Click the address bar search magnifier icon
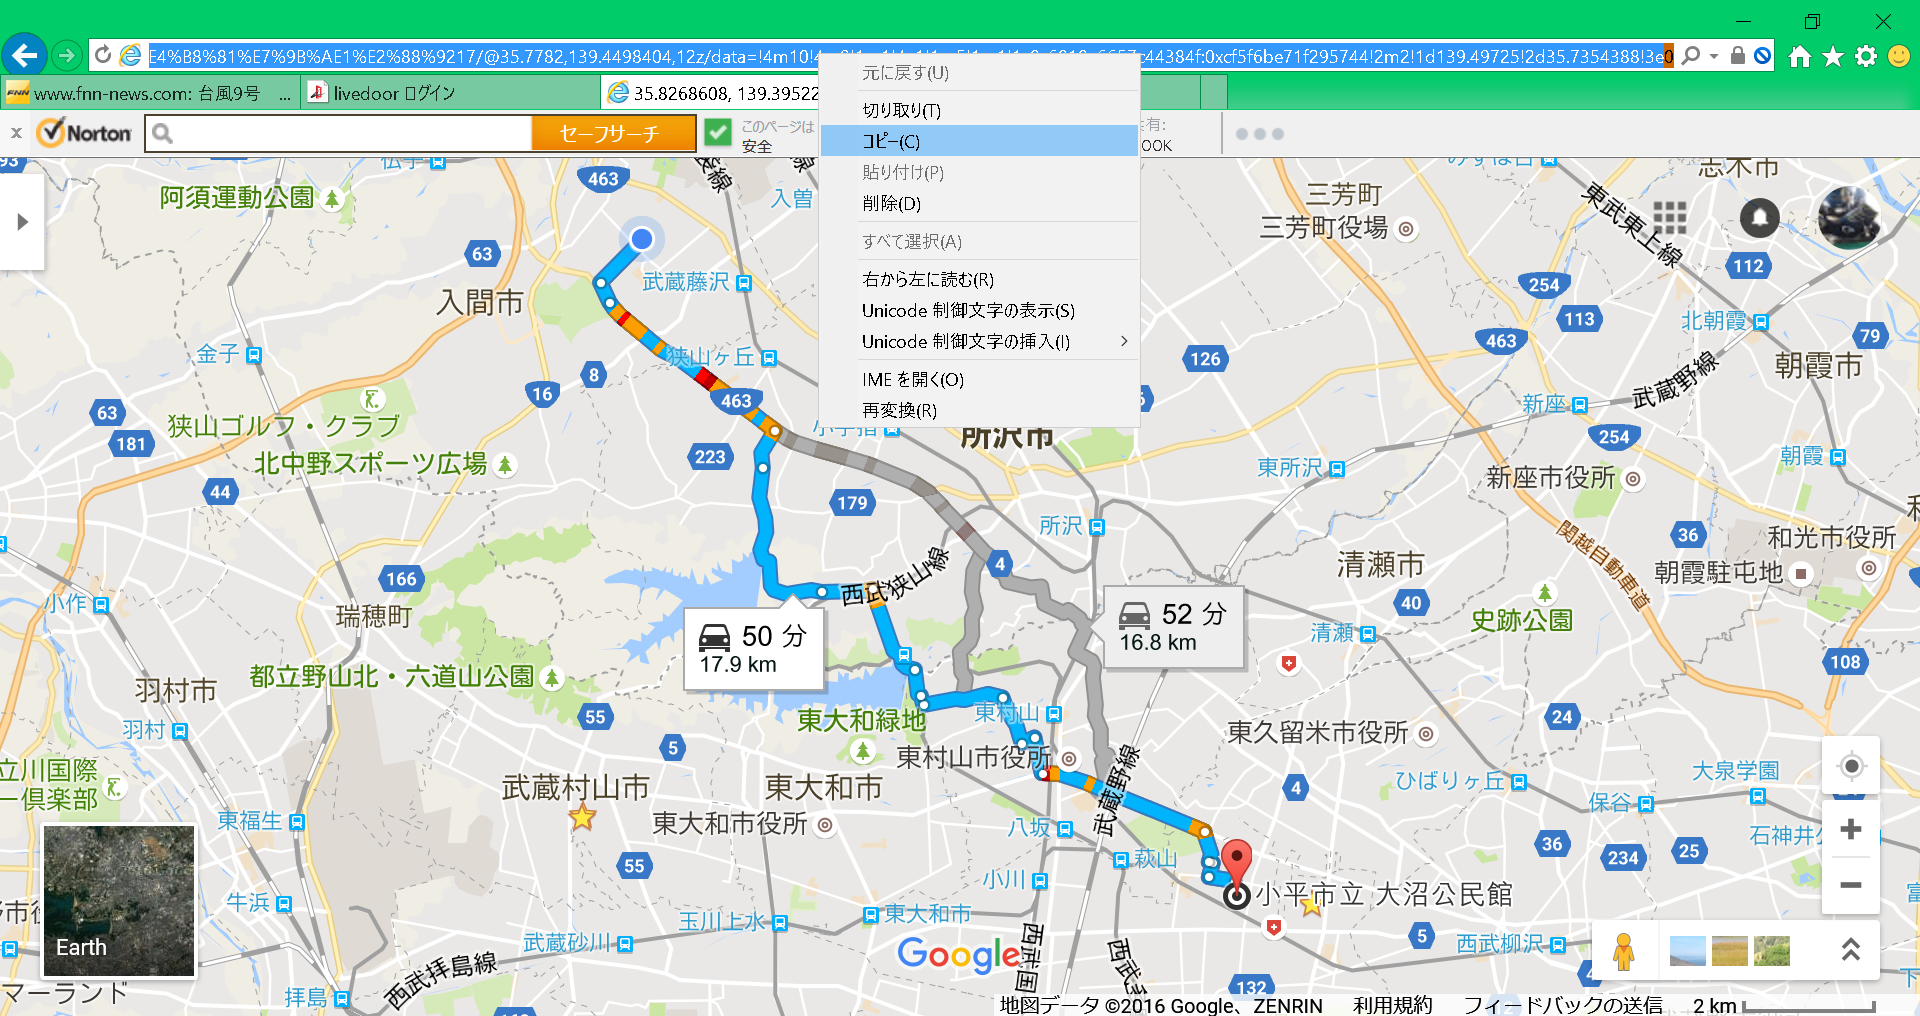The width and height of the screenshot is (1920, 1016). click(1691, 56)
